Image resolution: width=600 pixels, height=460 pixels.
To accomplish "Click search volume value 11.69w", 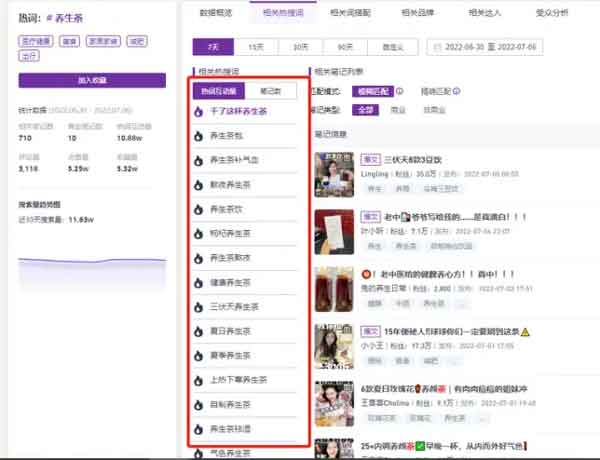I will click(81, 220).
